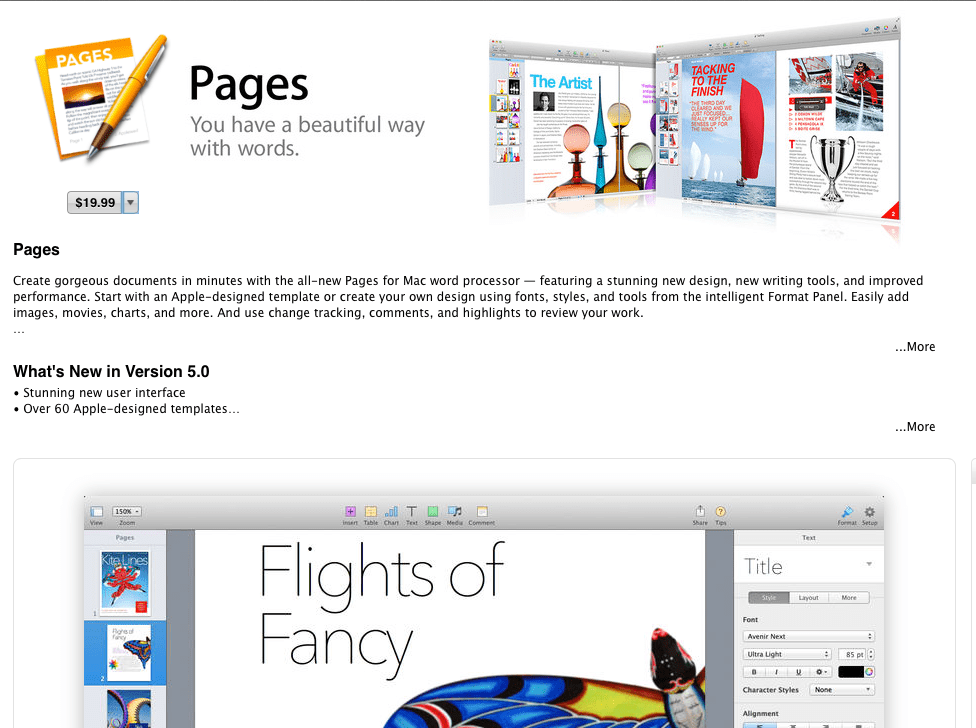Add a Comment using the Comment icon

click(x=482, y=511)
